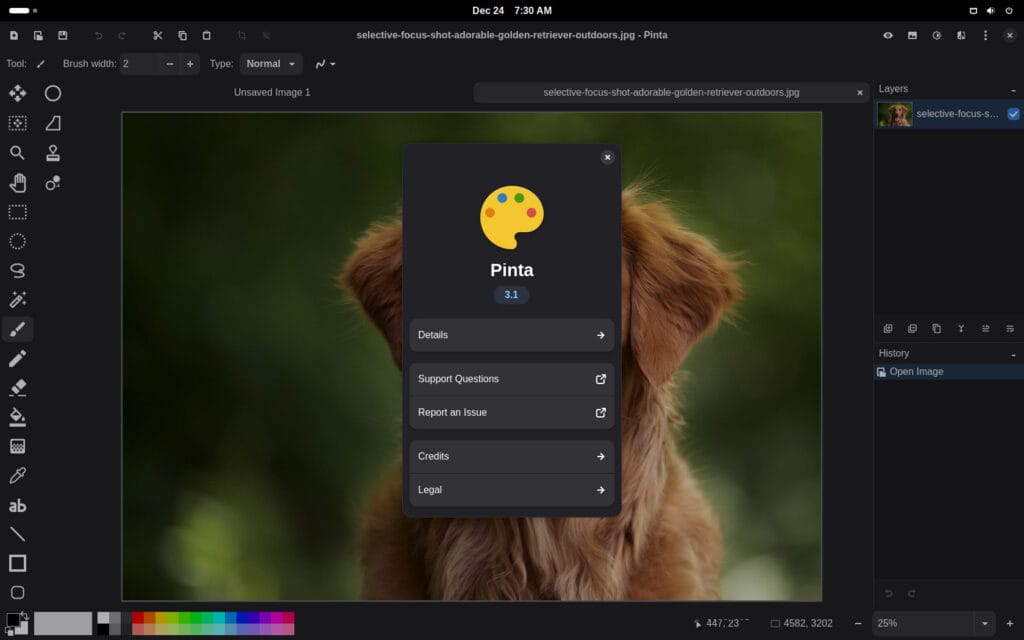Select the Paintbrush tool
The width and height of the screenshot is (1024, 640).
pos(18,328)
